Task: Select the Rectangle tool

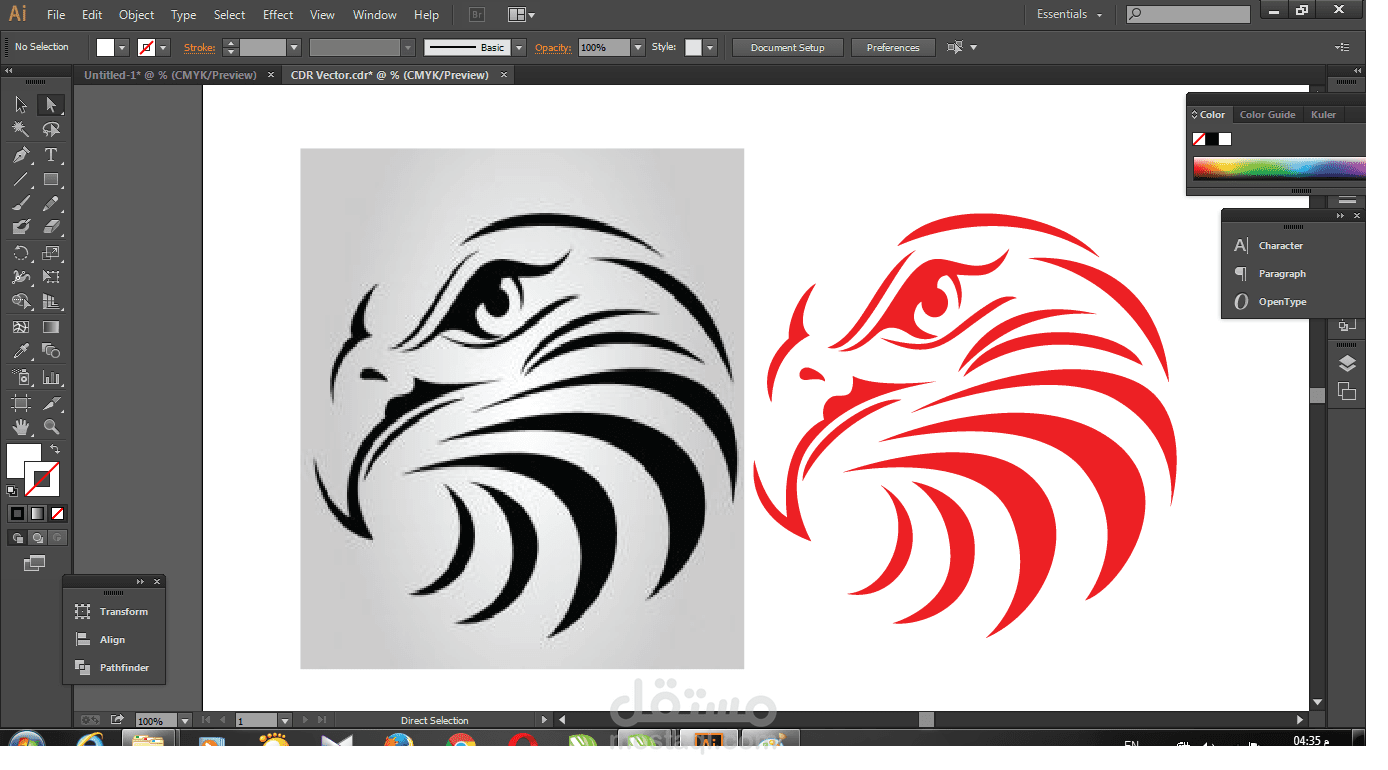Action: 51,180
